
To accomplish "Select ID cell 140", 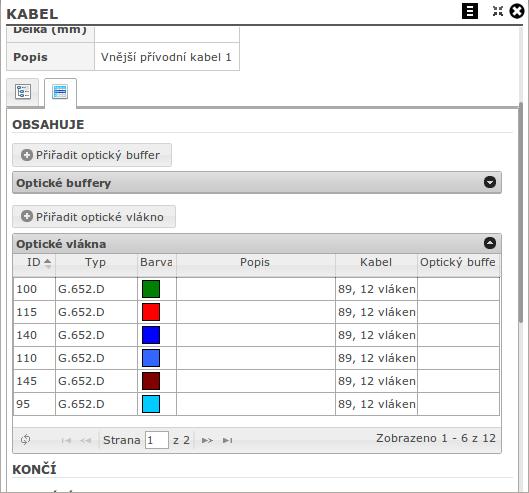I will 34,335.
